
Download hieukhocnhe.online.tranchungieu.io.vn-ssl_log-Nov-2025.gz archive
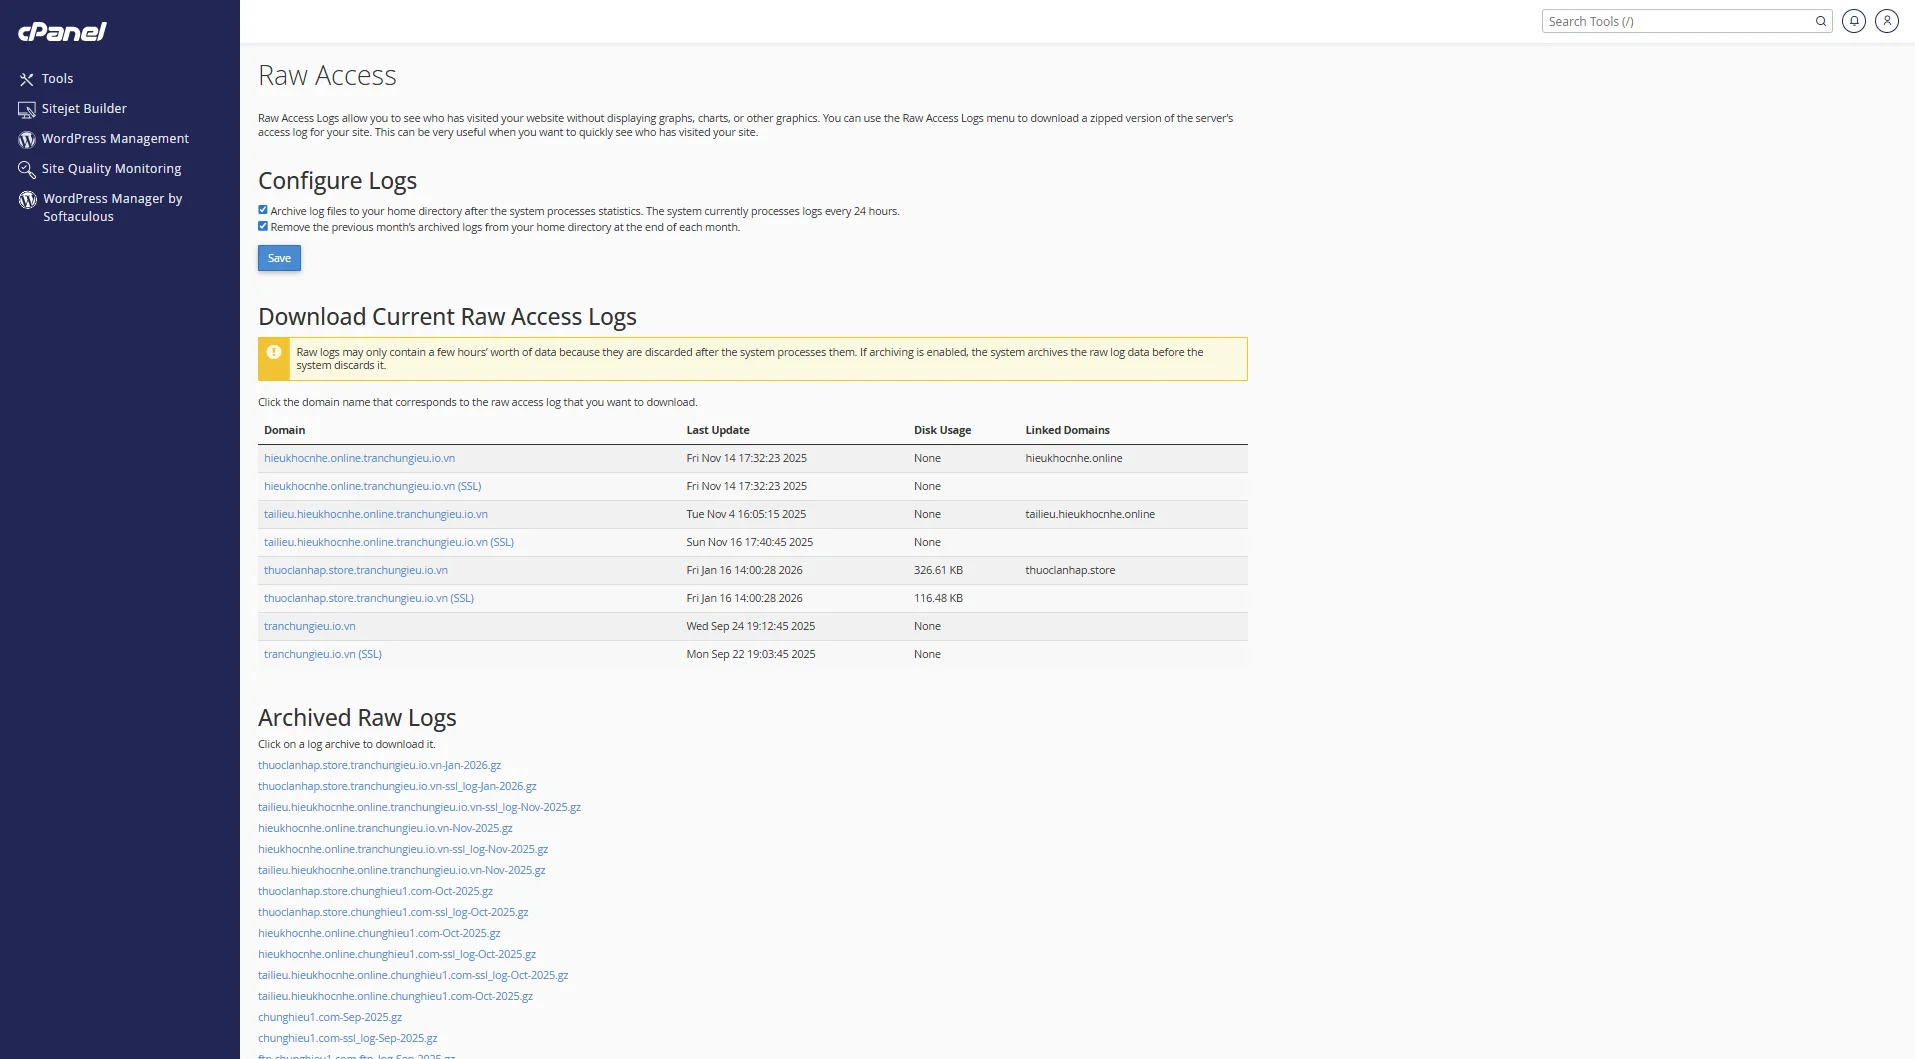403,849
